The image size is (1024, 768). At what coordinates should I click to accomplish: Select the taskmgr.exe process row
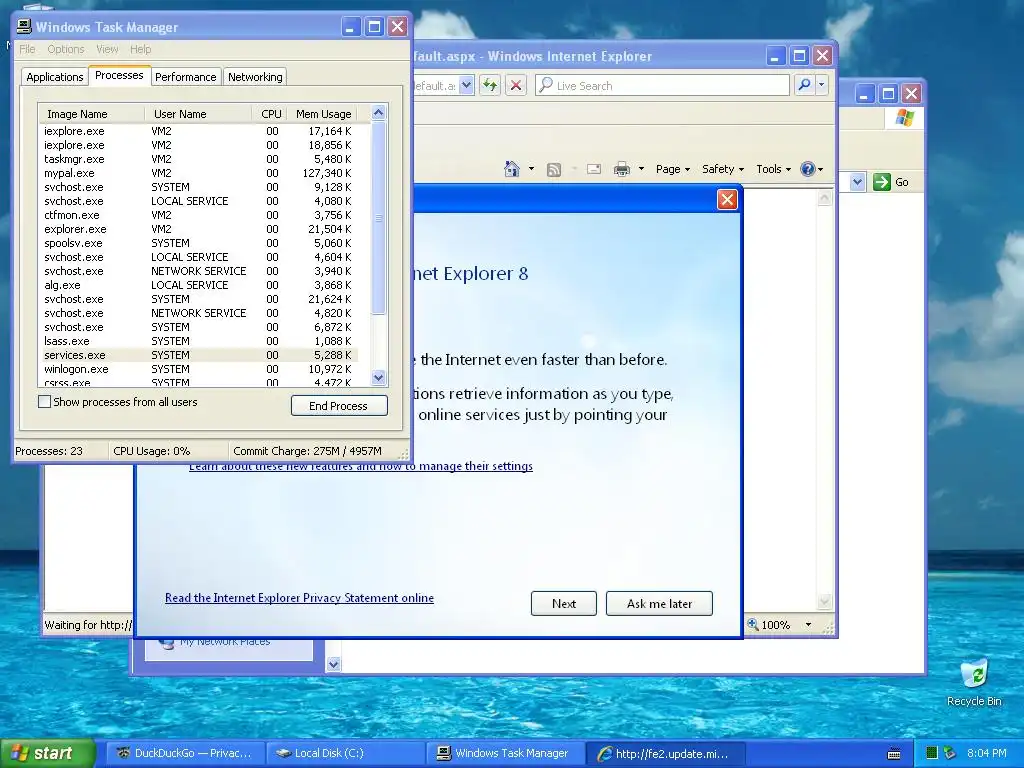coord(199,159)
